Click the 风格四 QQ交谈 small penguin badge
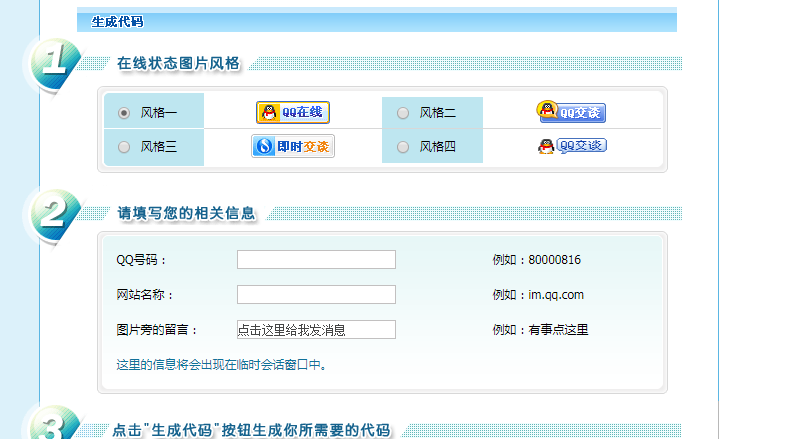 coord(571,147)
